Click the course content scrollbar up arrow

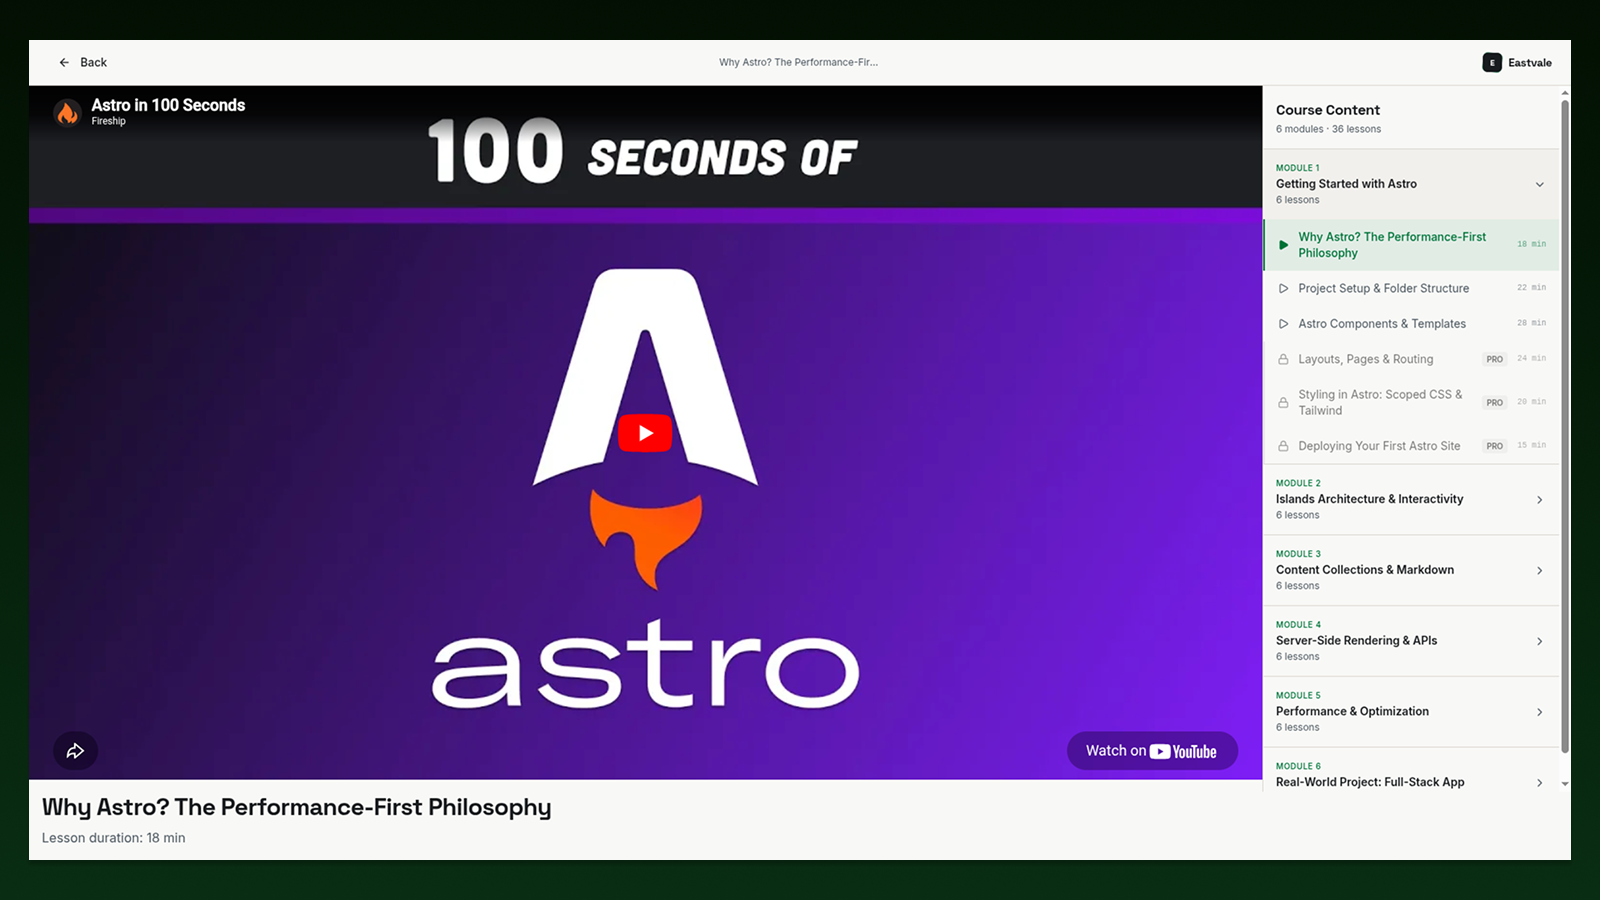[x=1565, y=93]
